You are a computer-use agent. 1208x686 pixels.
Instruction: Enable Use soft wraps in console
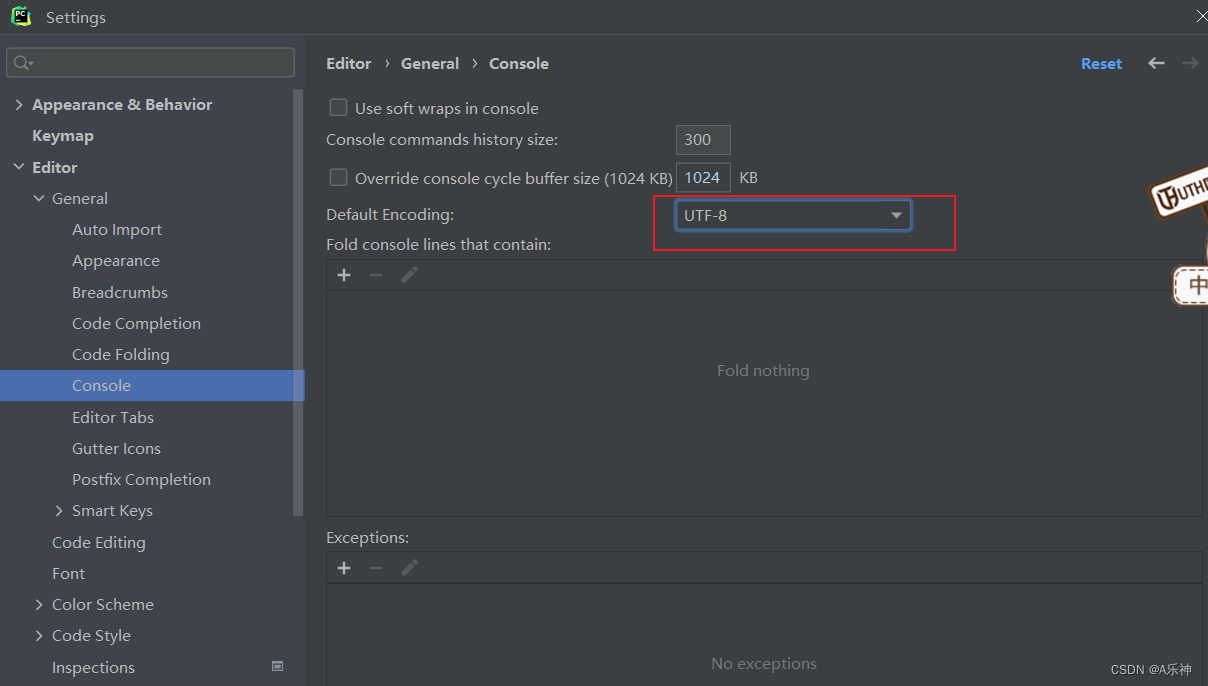coord(339,107)
